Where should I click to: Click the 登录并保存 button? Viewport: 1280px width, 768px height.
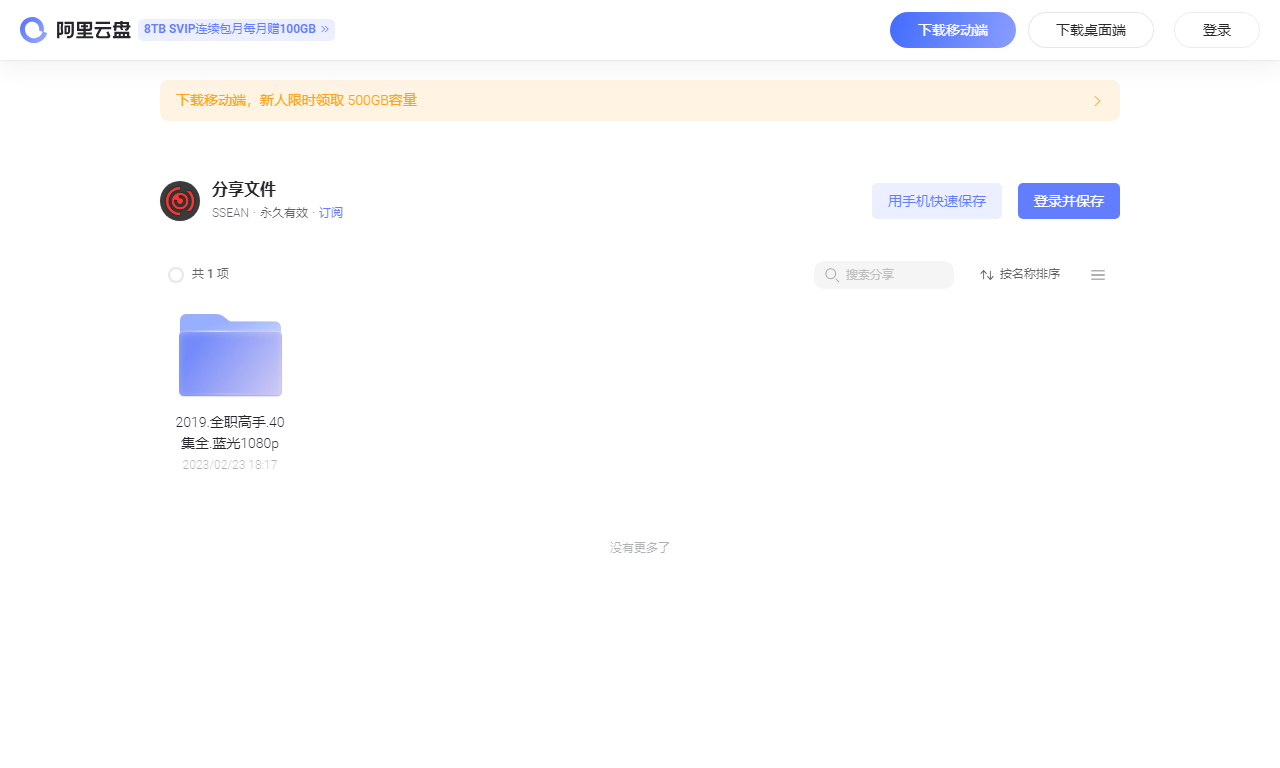tap(1069, 201)
